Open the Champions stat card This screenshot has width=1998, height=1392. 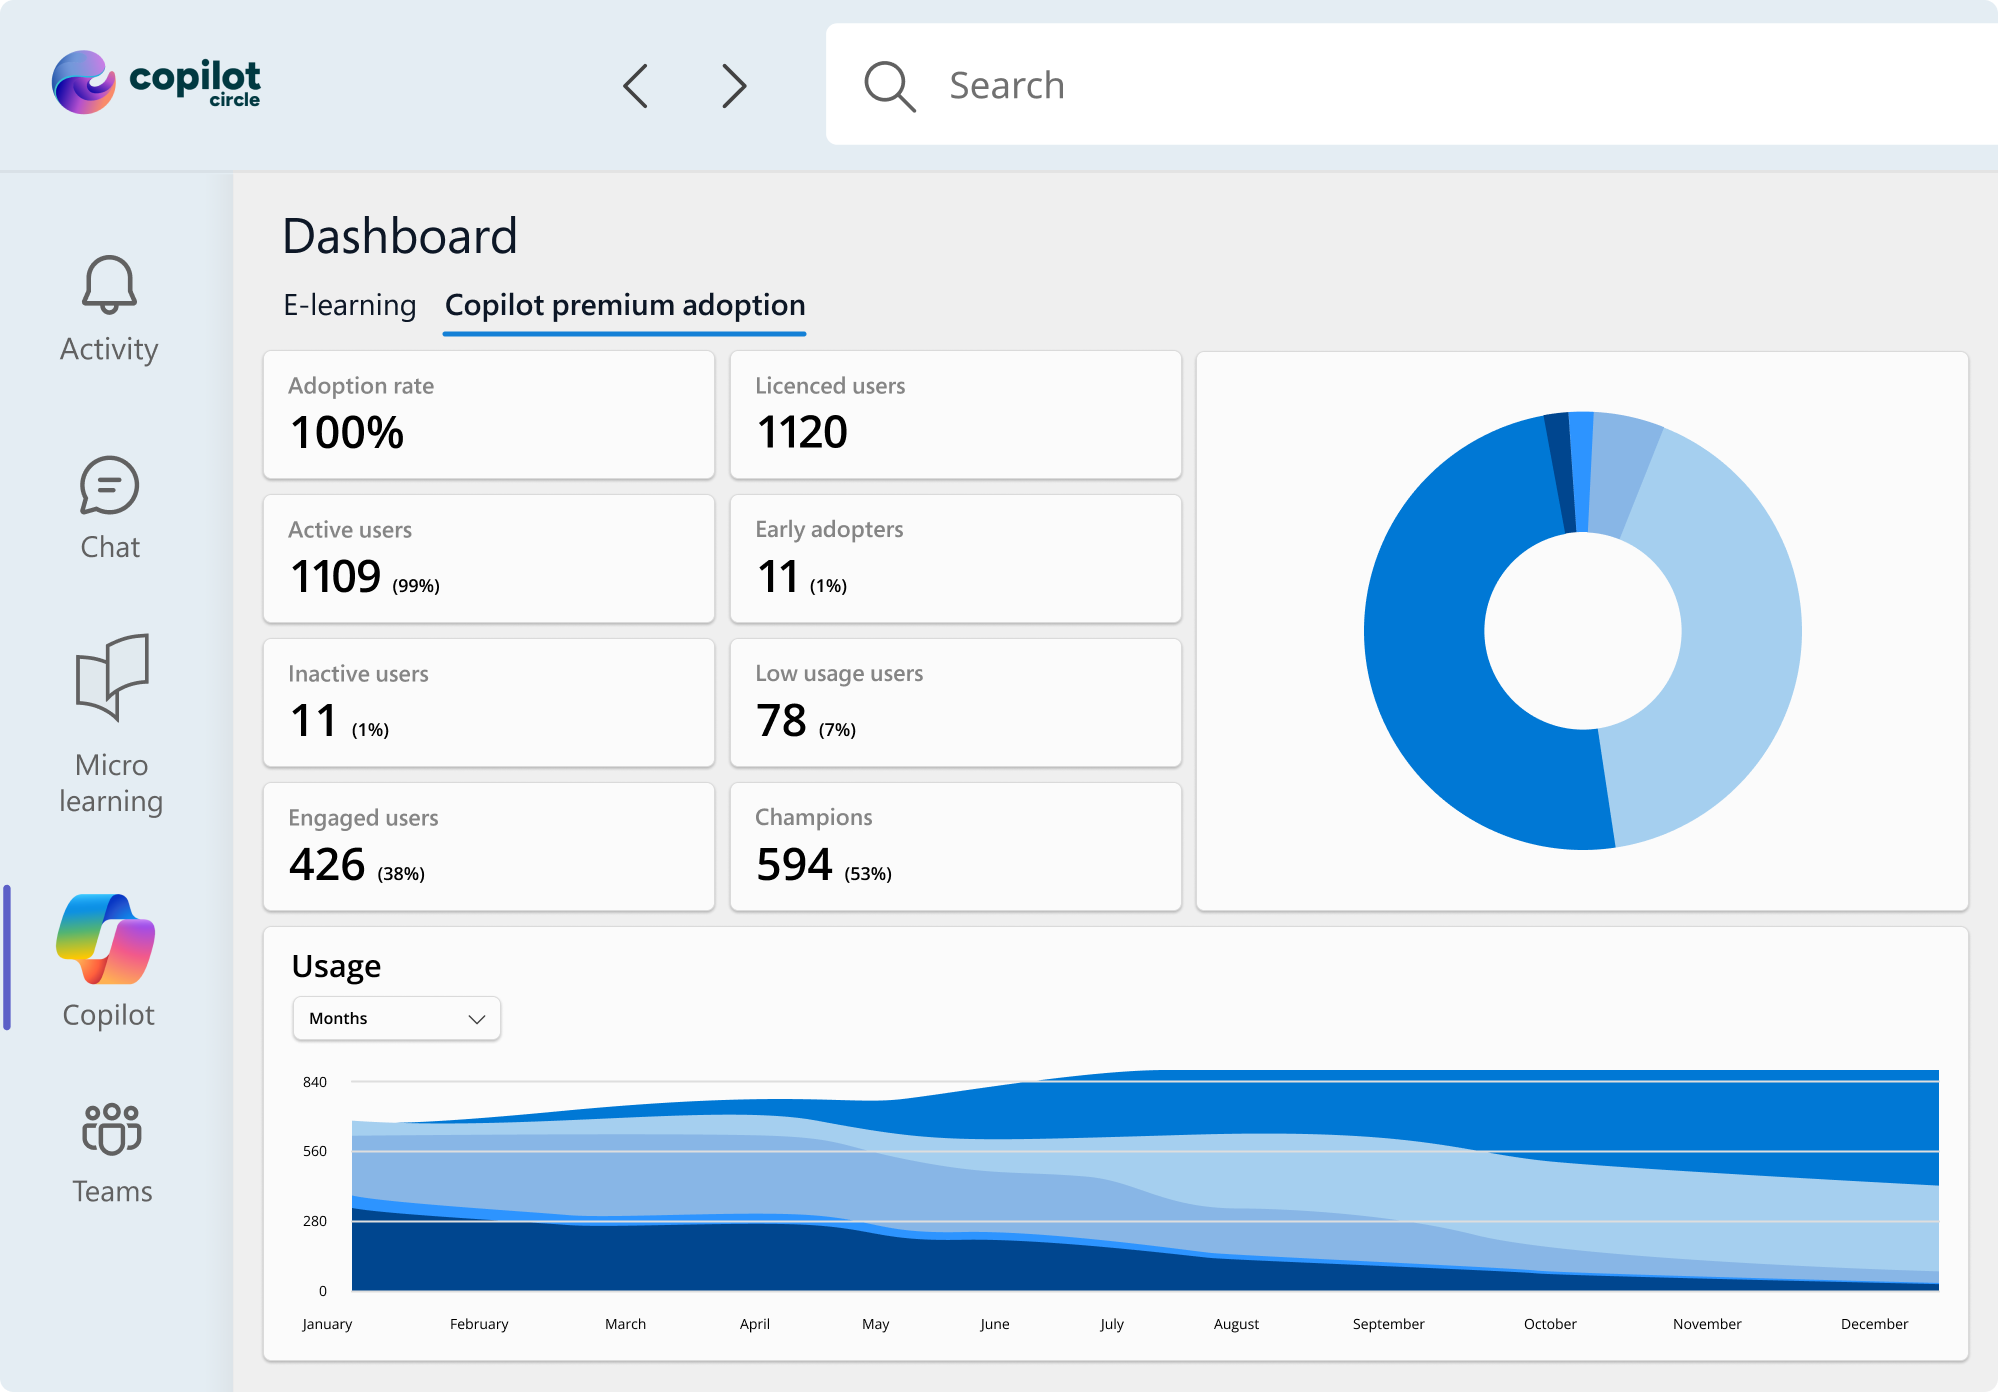click(x=955, y=846)
